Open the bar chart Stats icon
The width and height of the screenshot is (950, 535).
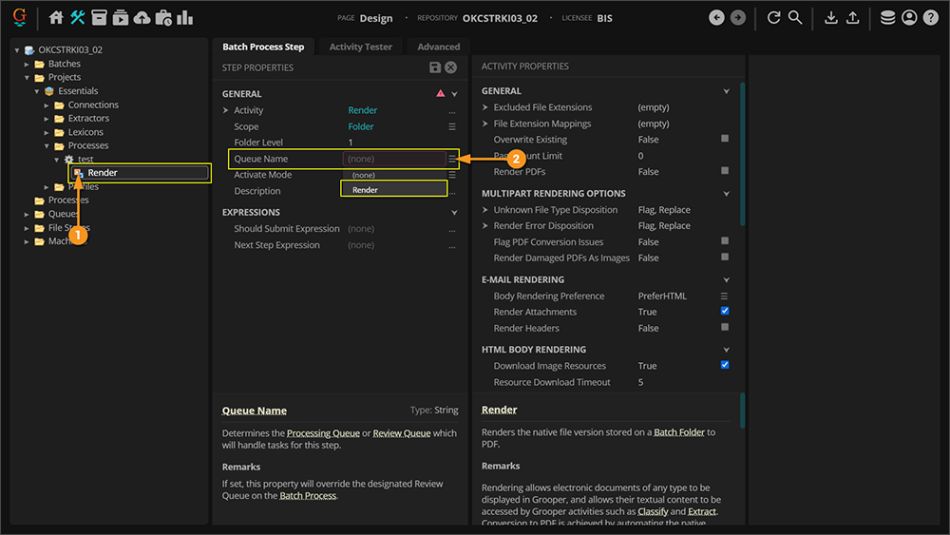(185, 18)
